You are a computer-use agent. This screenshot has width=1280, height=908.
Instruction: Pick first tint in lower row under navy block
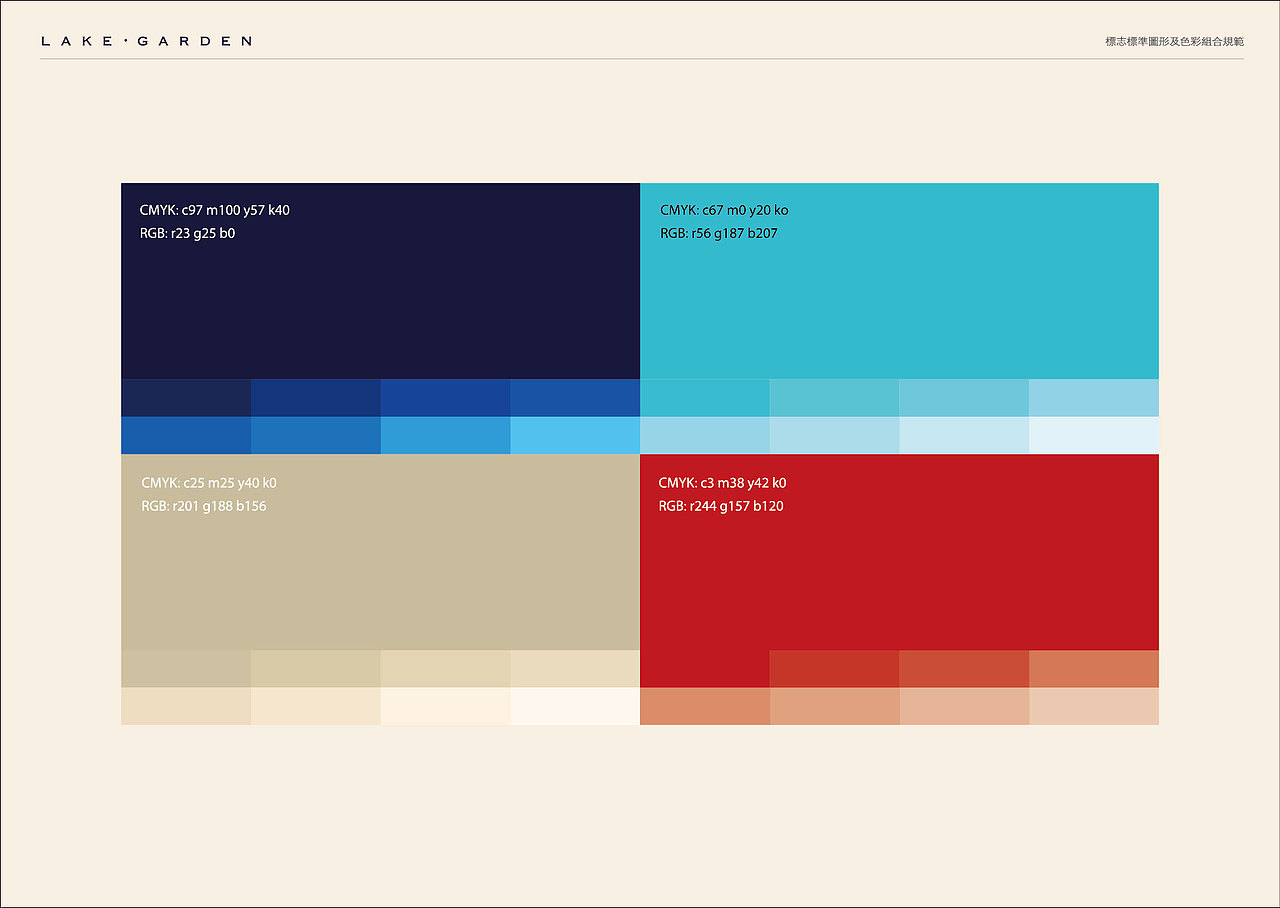(186, 435)
